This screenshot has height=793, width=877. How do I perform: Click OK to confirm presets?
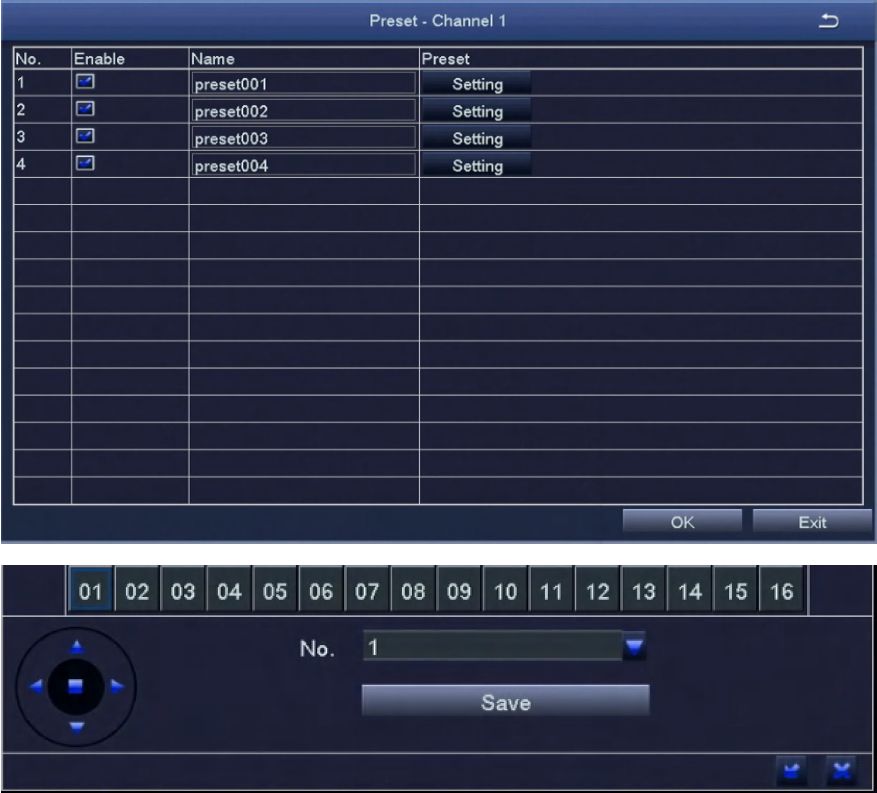pyautogui.click(x=682, y=521)
